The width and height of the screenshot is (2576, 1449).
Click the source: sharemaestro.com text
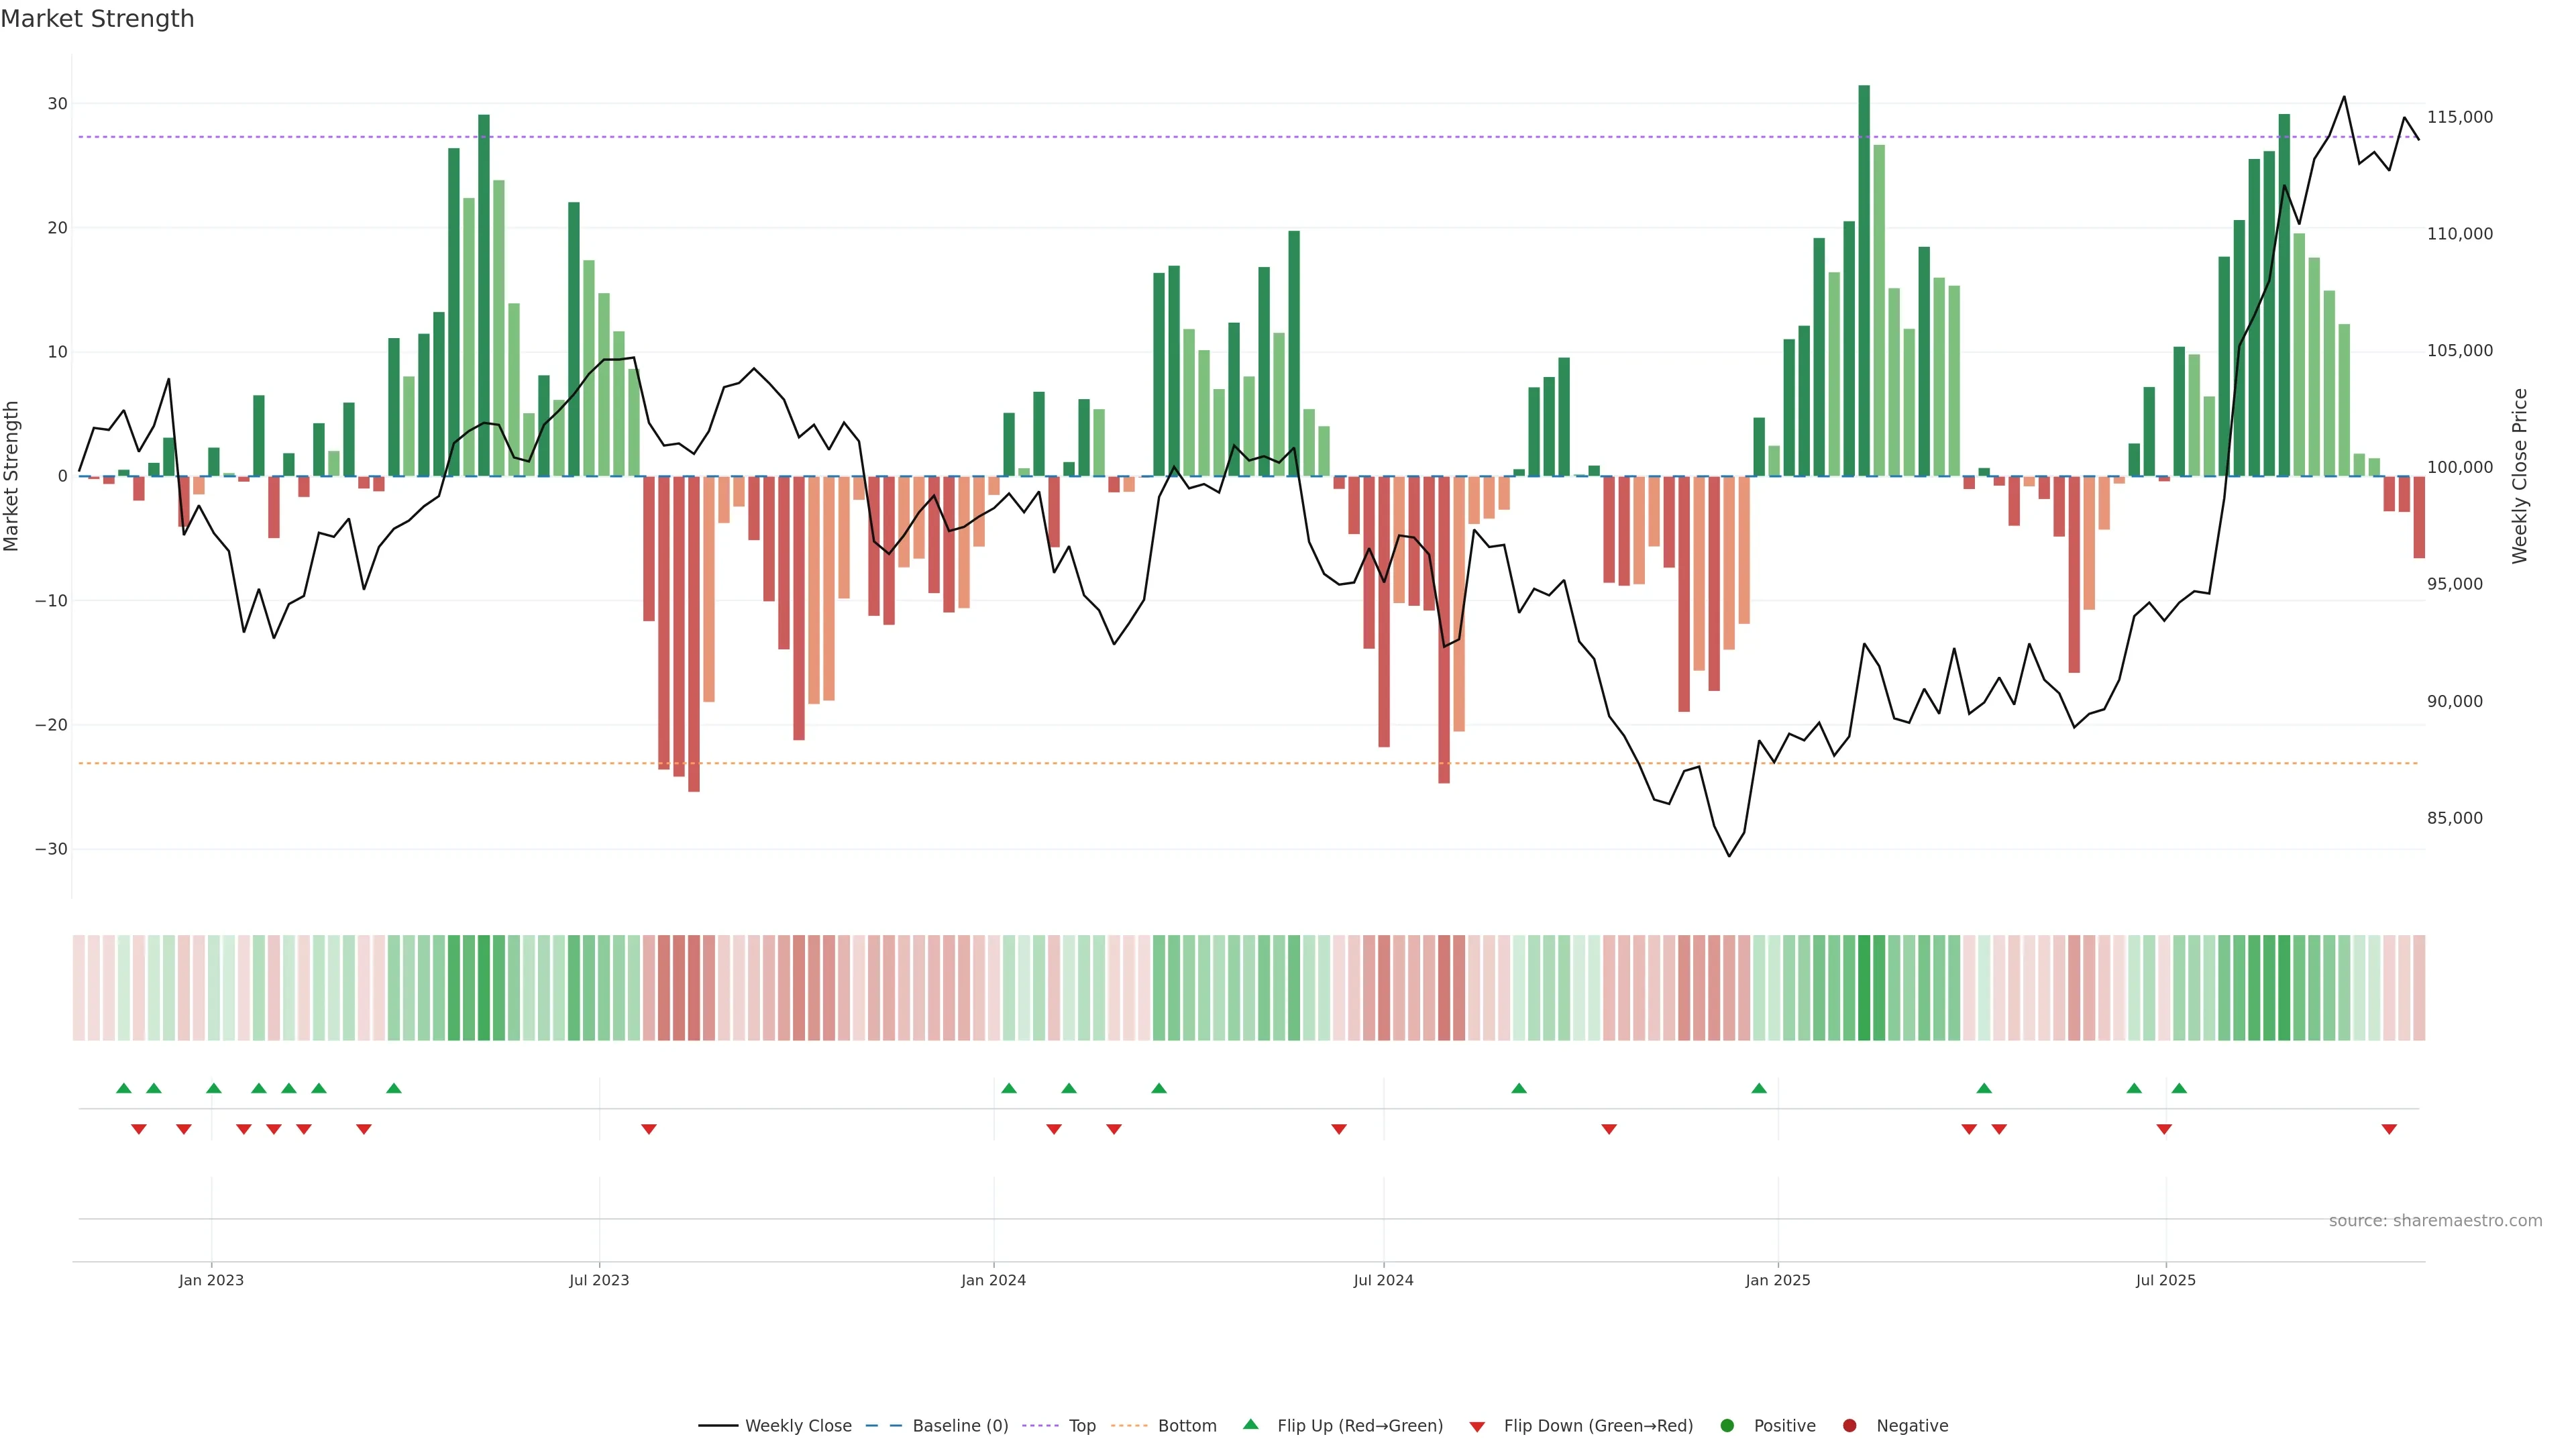[x=2435, y=1221]
